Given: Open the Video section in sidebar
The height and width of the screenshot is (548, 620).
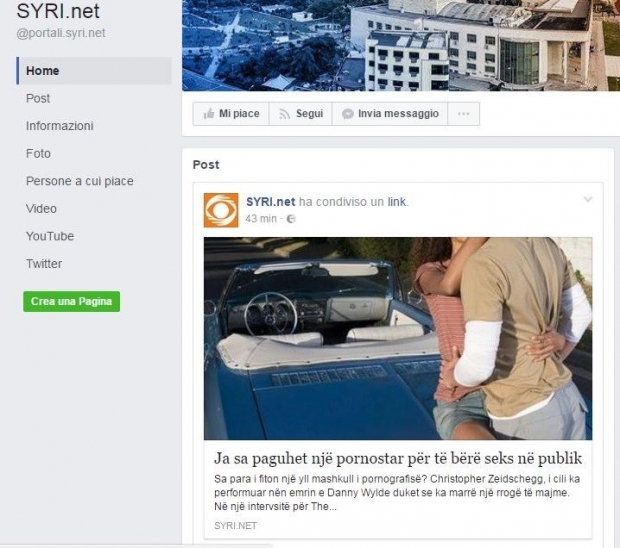Looking at the screenshot, I should click(x=41, y=209).
